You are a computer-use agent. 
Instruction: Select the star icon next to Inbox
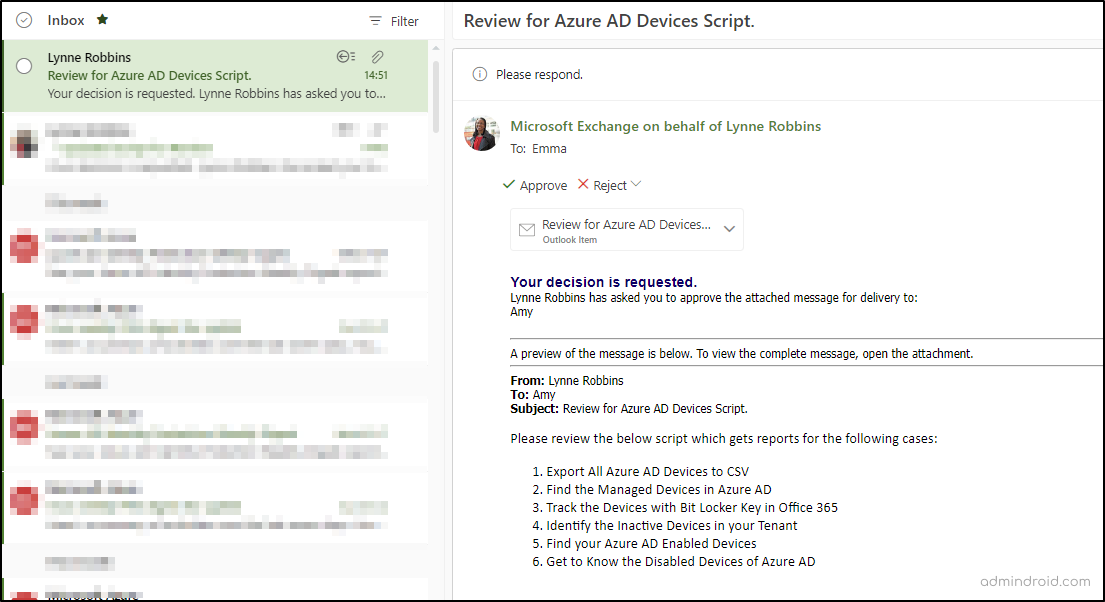(103, 19)
